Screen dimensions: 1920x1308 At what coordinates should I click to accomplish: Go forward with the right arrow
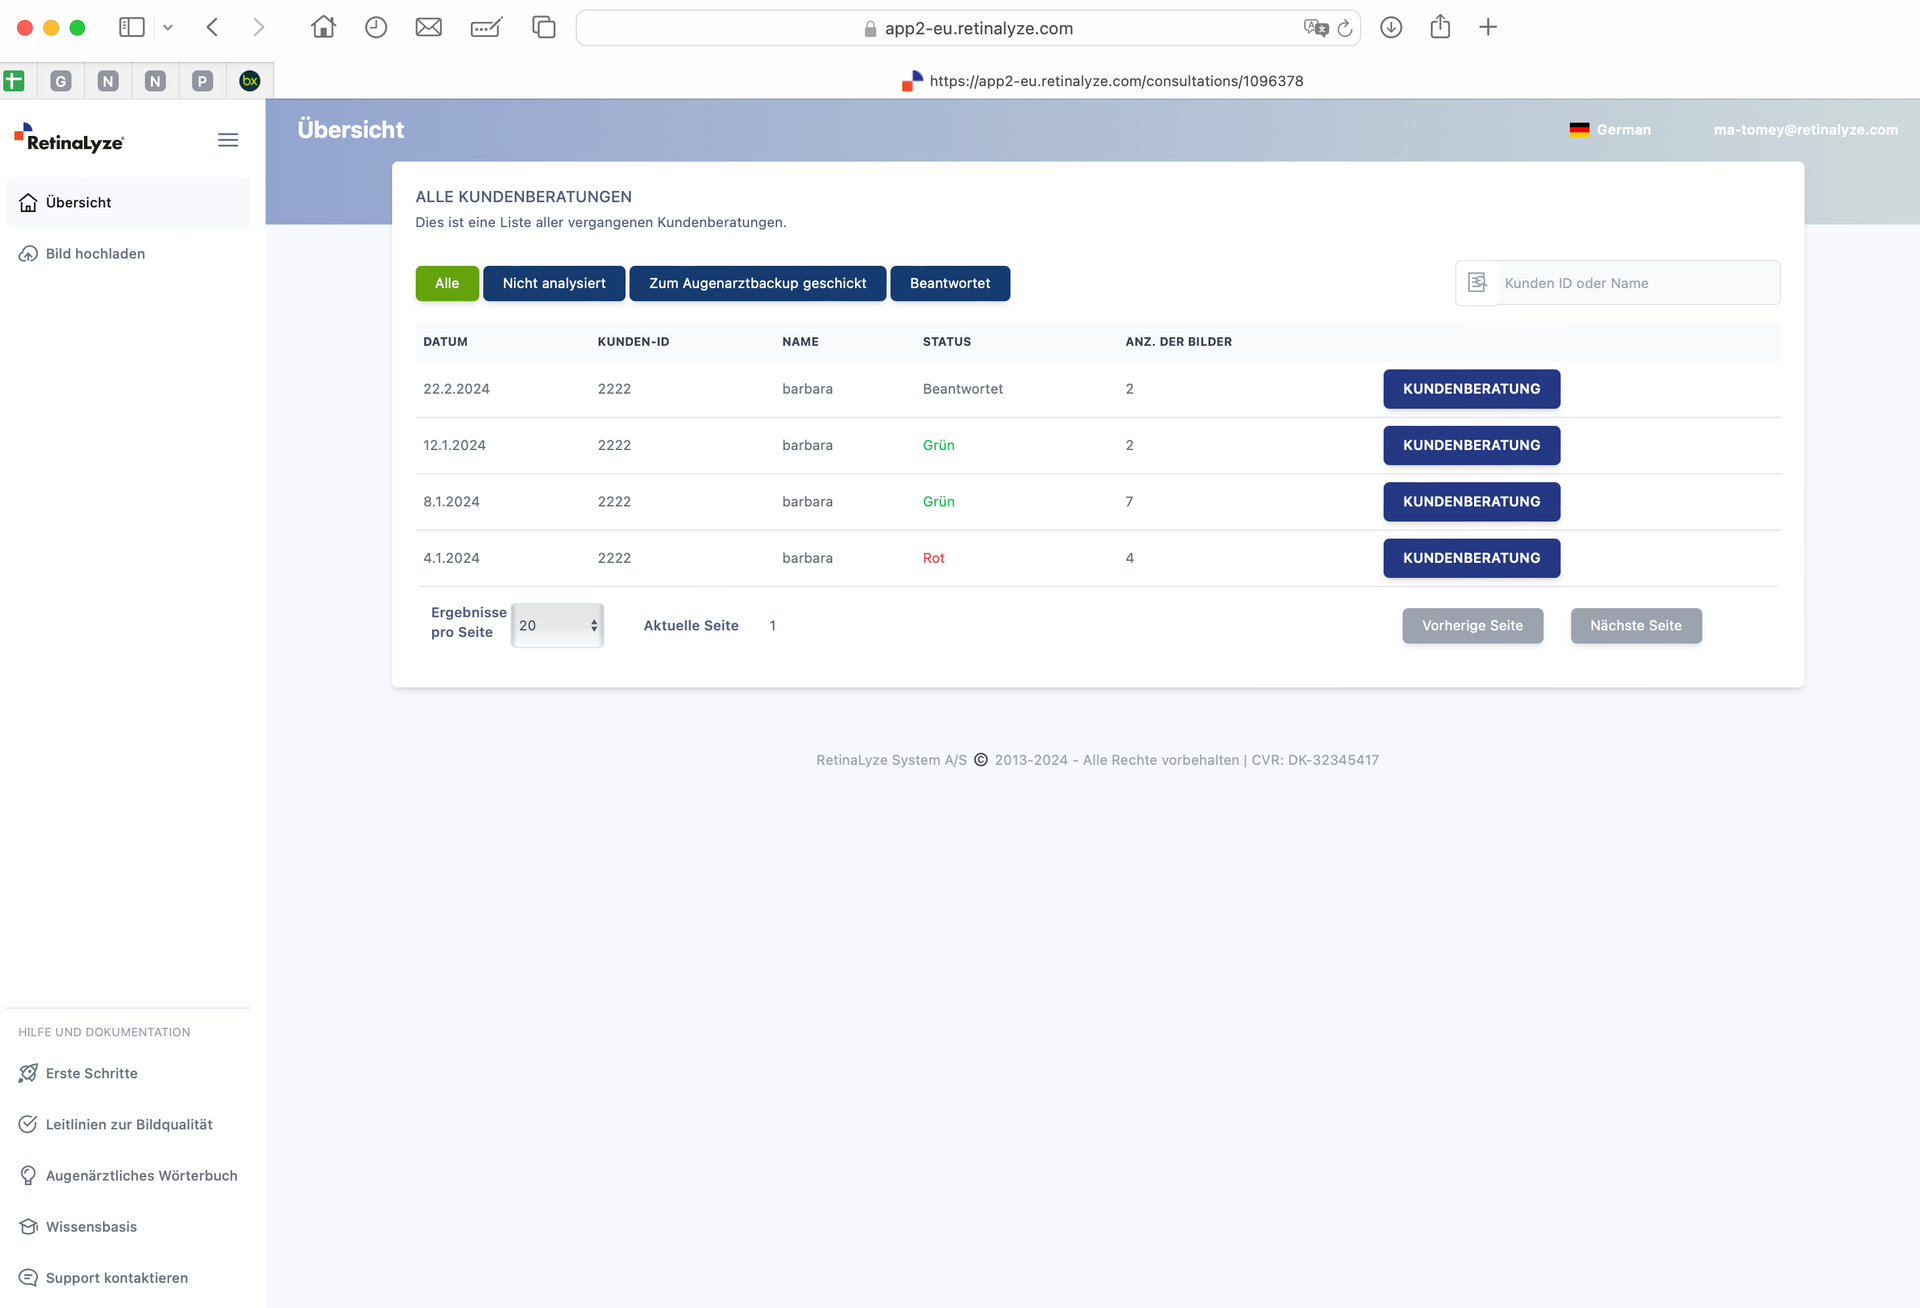click(x=259, y=27)
